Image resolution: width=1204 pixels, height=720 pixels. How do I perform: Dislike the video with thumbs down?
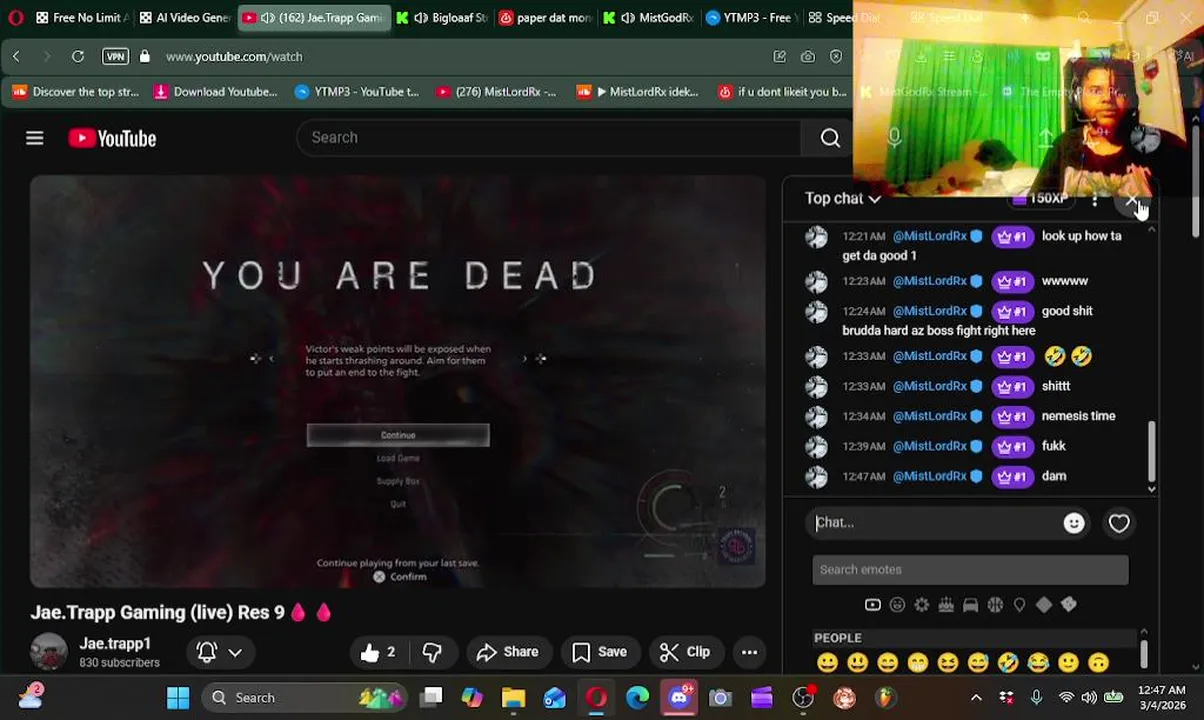coord(432,652)
